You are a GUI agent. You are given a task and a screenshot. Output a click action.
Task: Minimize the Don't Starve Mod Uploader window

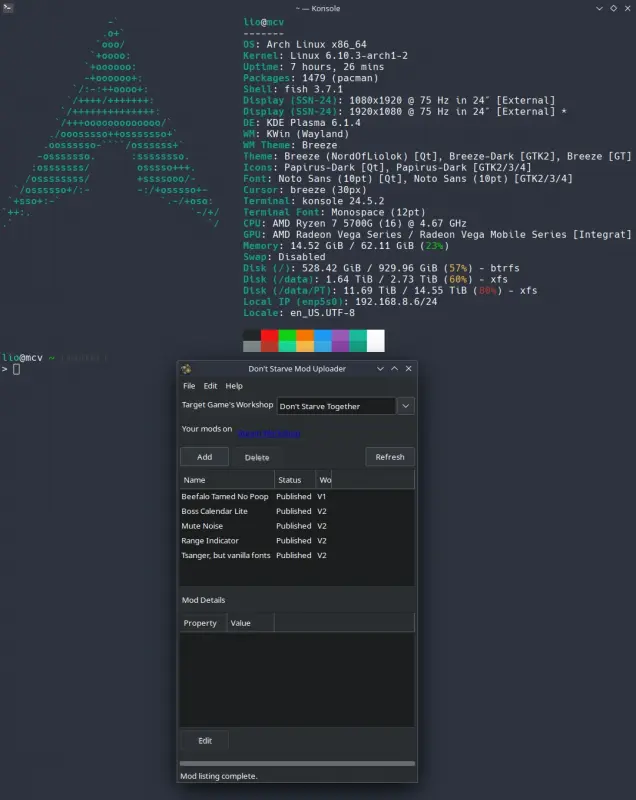[x=380, y=369]
